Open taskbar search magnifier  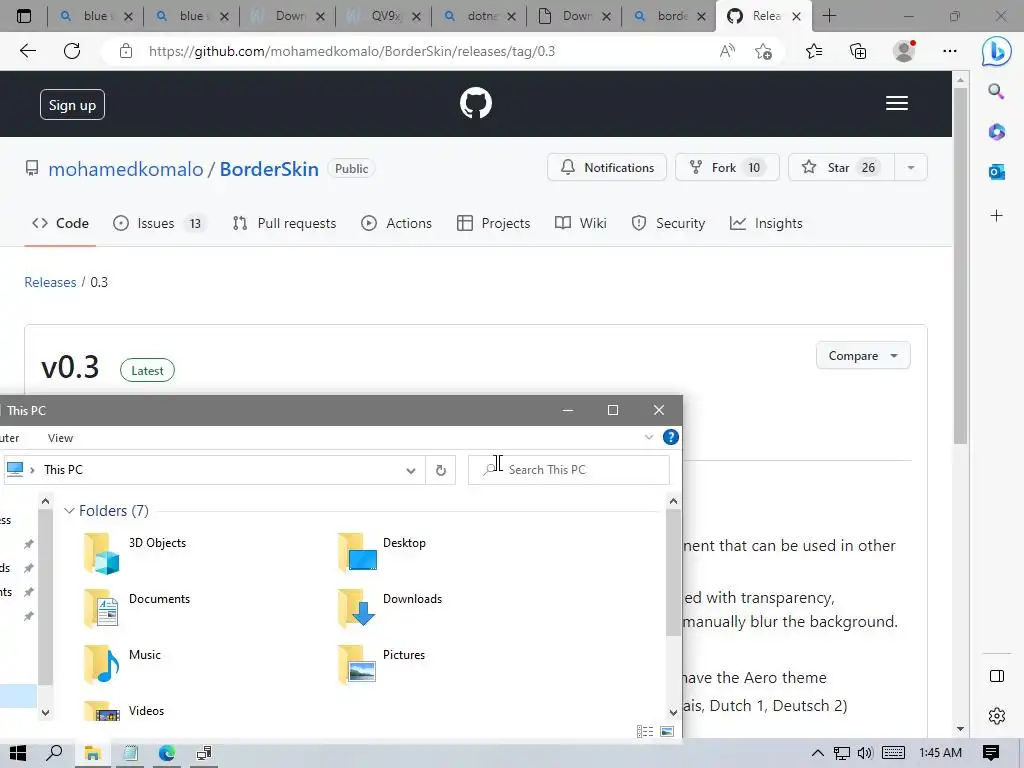(x=55, y=753)
